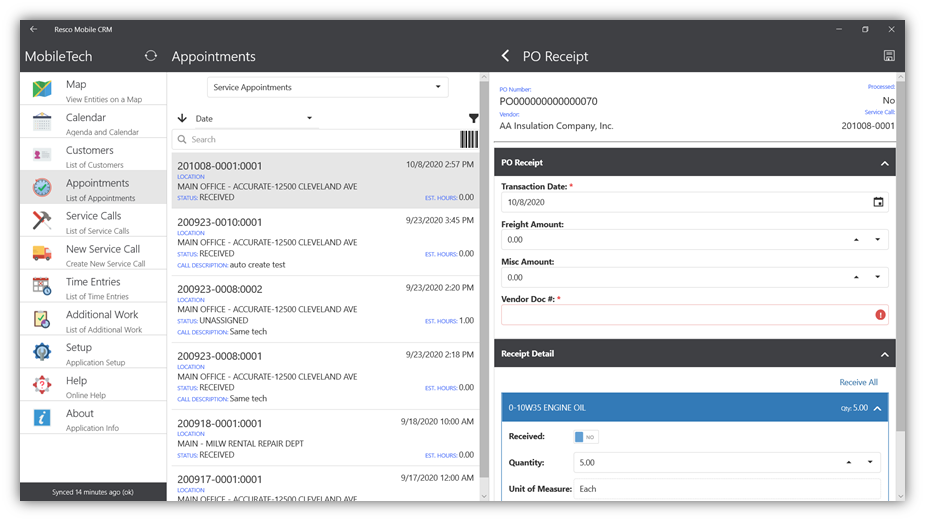This screenshot has width=925, height=521.
Task: Toggle the Received switch from NO
Action: tap(585, 437)
